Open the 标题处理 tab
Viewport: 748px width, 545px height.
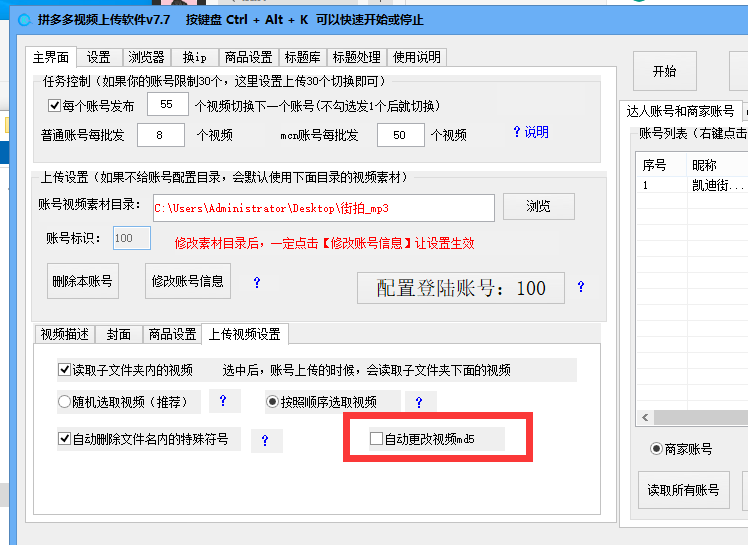click(x=356, y=57)
